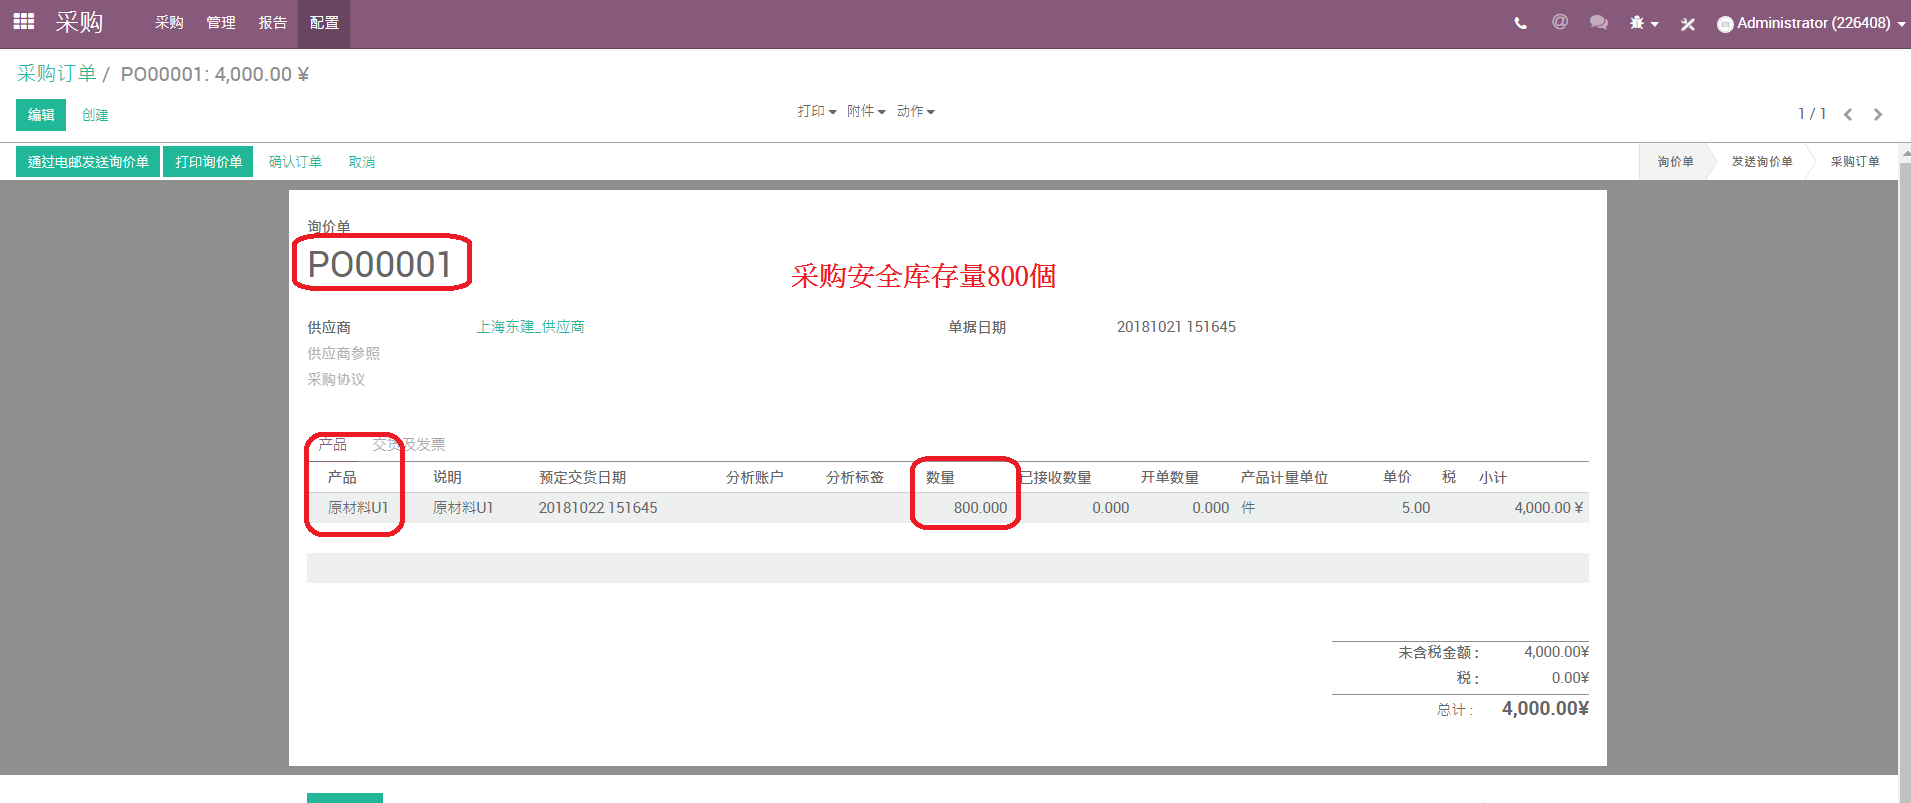Switch to the 产品 tab
The width and height of the screenshot is (1911, 803).
point(332,444)
